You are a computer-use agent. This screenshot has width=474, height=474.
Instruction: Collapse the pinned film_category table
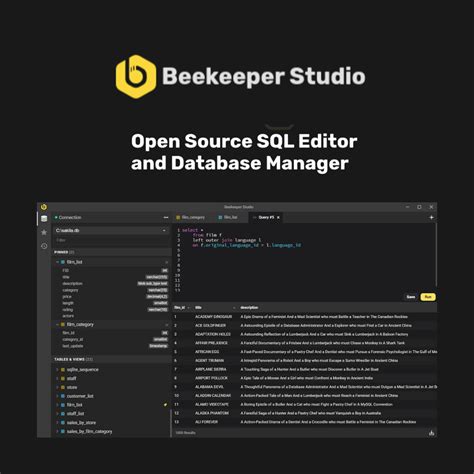tap(57, 324)
